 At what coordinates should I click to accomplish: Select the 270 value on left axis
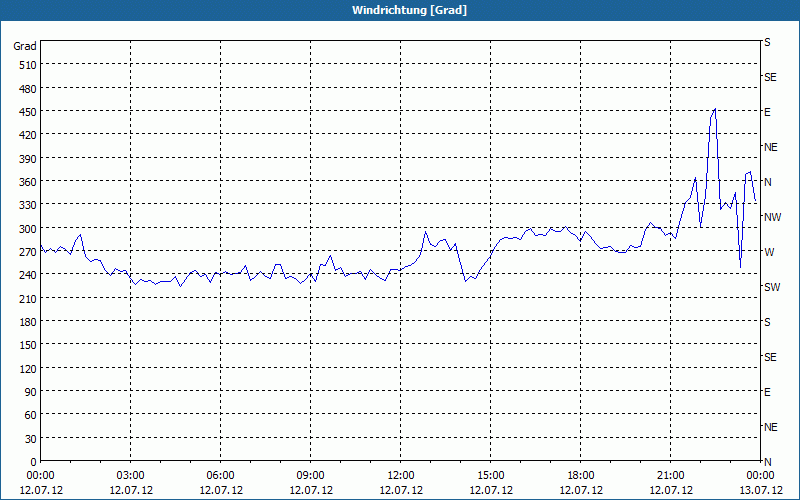coord(28,252)
